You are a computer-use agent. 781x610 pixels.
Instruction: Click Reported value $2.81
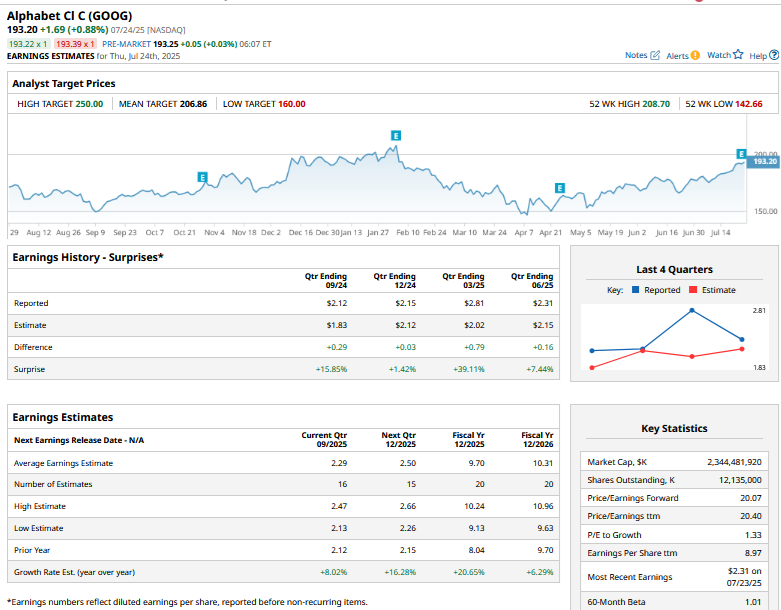click(474, 303)
